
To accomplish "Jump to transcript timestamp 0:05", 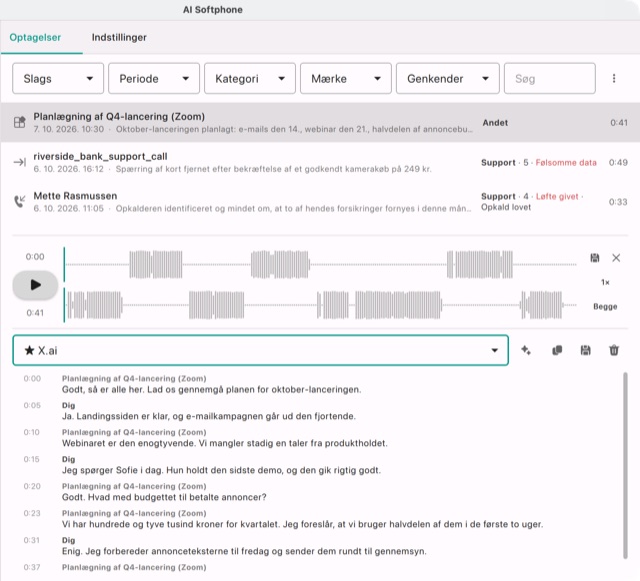I will (32, 405).
